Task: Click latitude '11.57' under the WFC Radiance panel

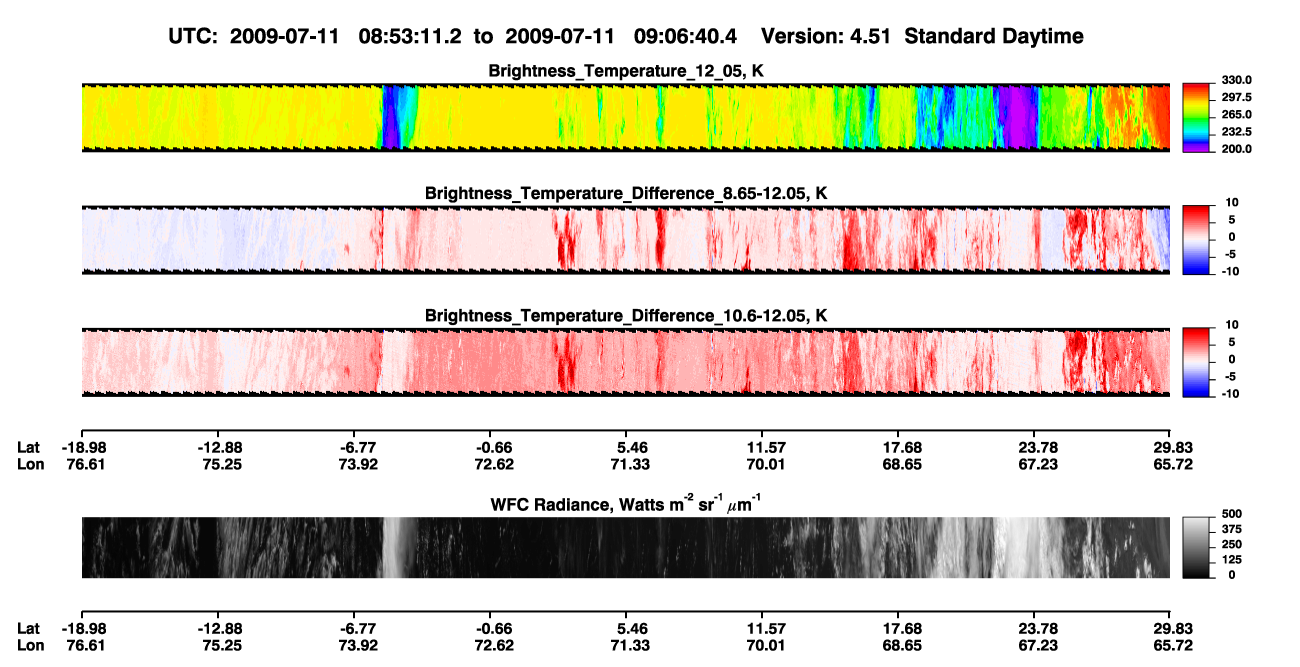Action: (764, 628)
